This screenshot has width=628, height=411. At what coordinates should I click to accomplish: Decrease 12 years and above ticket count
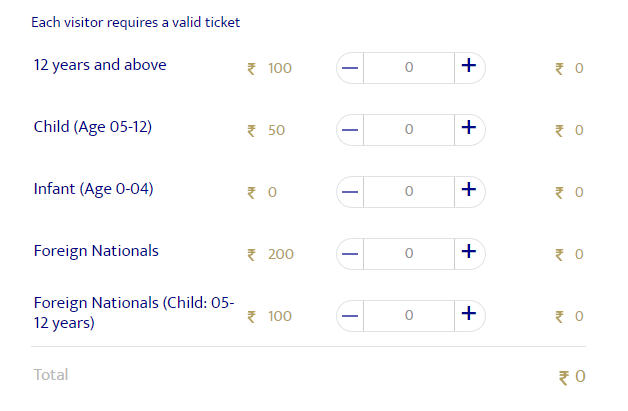click(350, 67)
